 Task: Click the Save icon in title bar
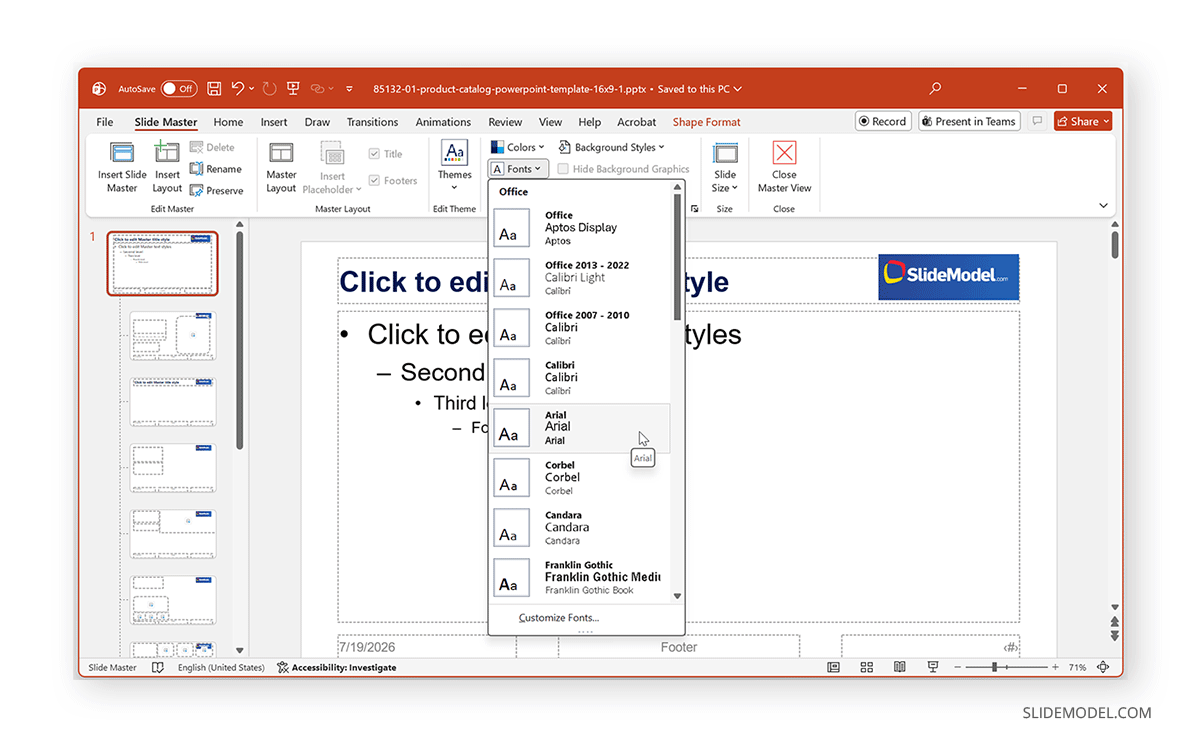(214, 89)
